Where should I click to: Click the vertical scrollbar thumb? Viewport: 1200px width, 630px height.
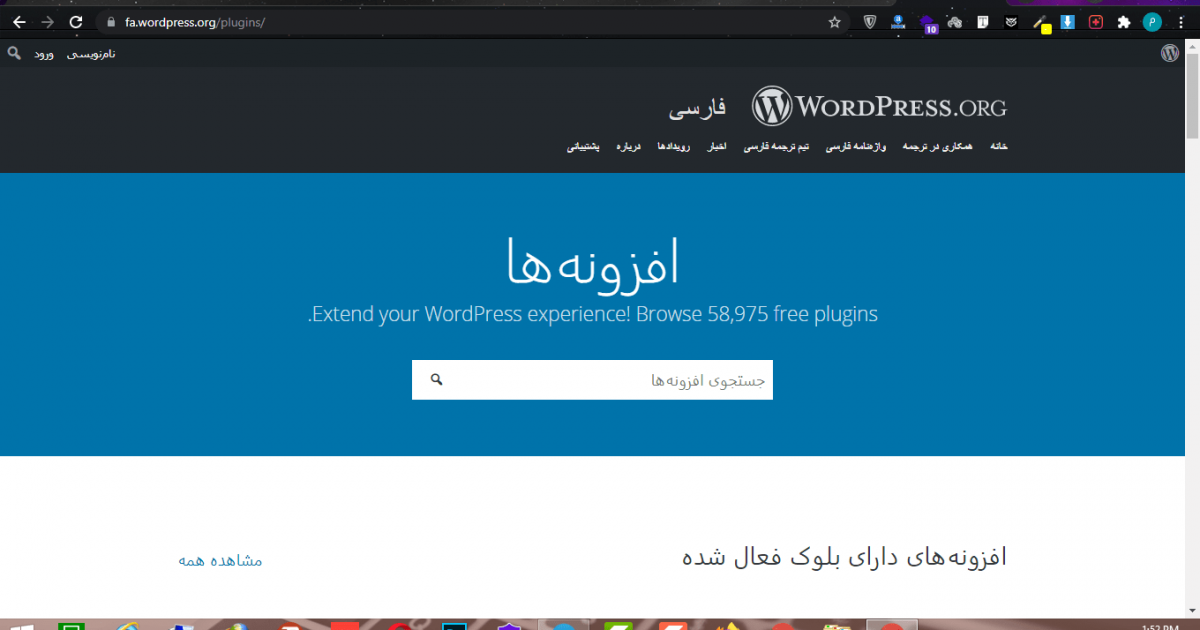(x=1191, y=97)
